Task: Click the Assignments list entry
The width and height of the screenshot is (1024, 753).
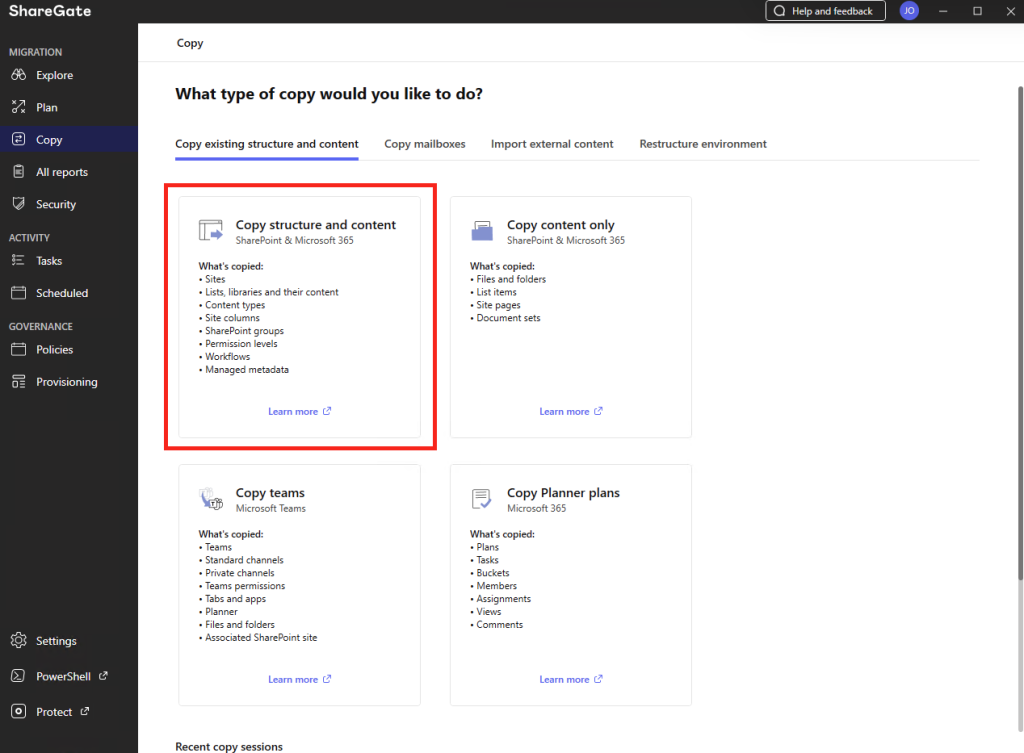Action: point(504,599)
